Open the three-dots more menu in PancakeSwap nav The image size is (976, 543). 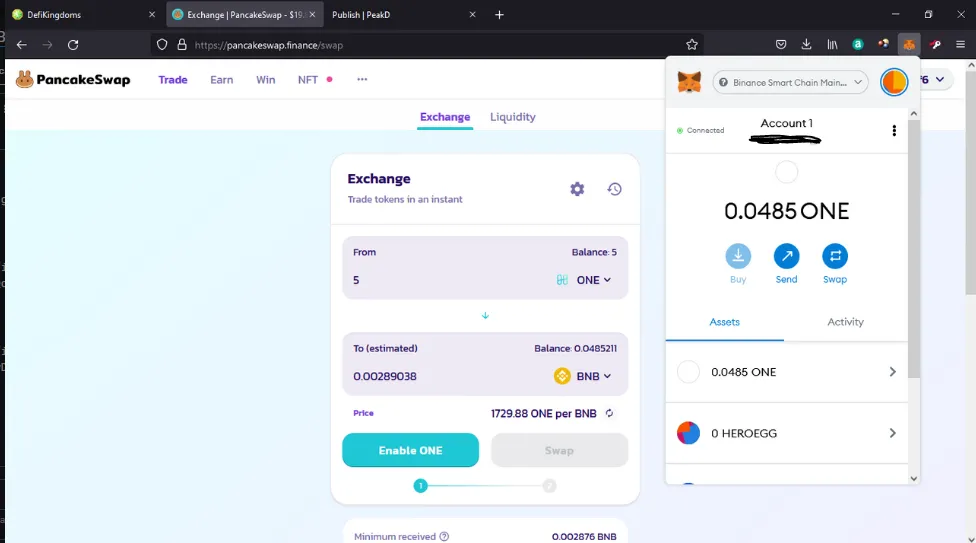click(x=362, y=80)
